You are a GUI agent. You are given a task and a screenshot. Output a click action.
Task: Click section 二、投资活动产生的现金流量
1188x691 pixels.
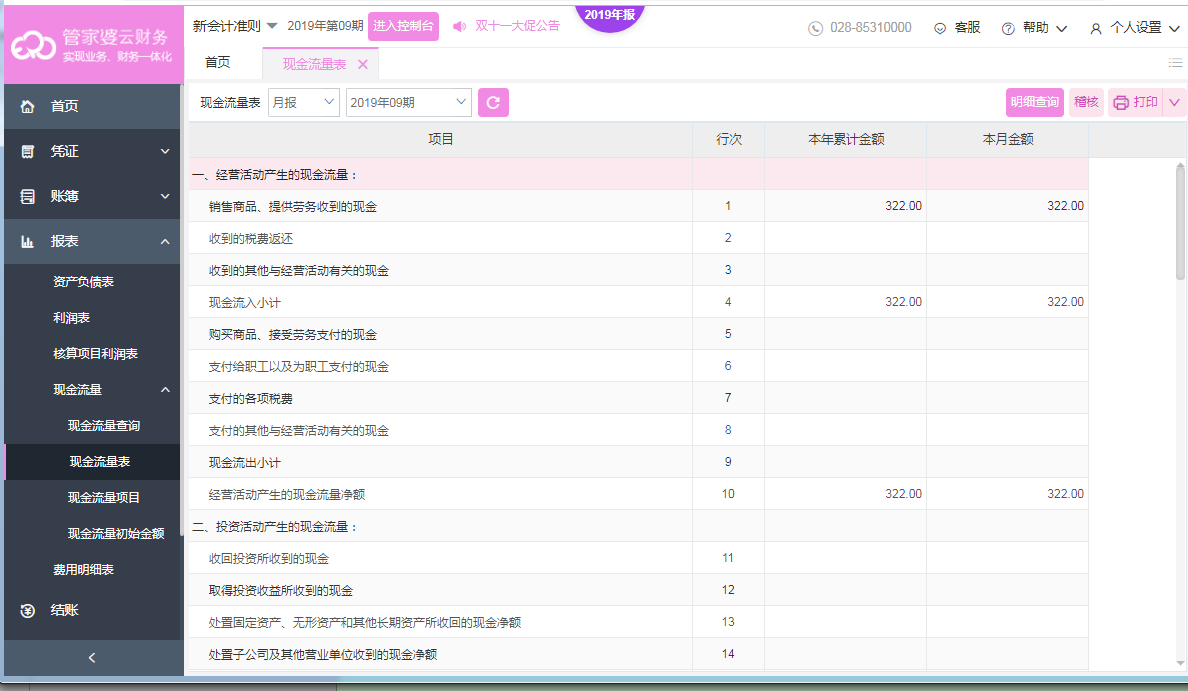[x=639, y=527]
